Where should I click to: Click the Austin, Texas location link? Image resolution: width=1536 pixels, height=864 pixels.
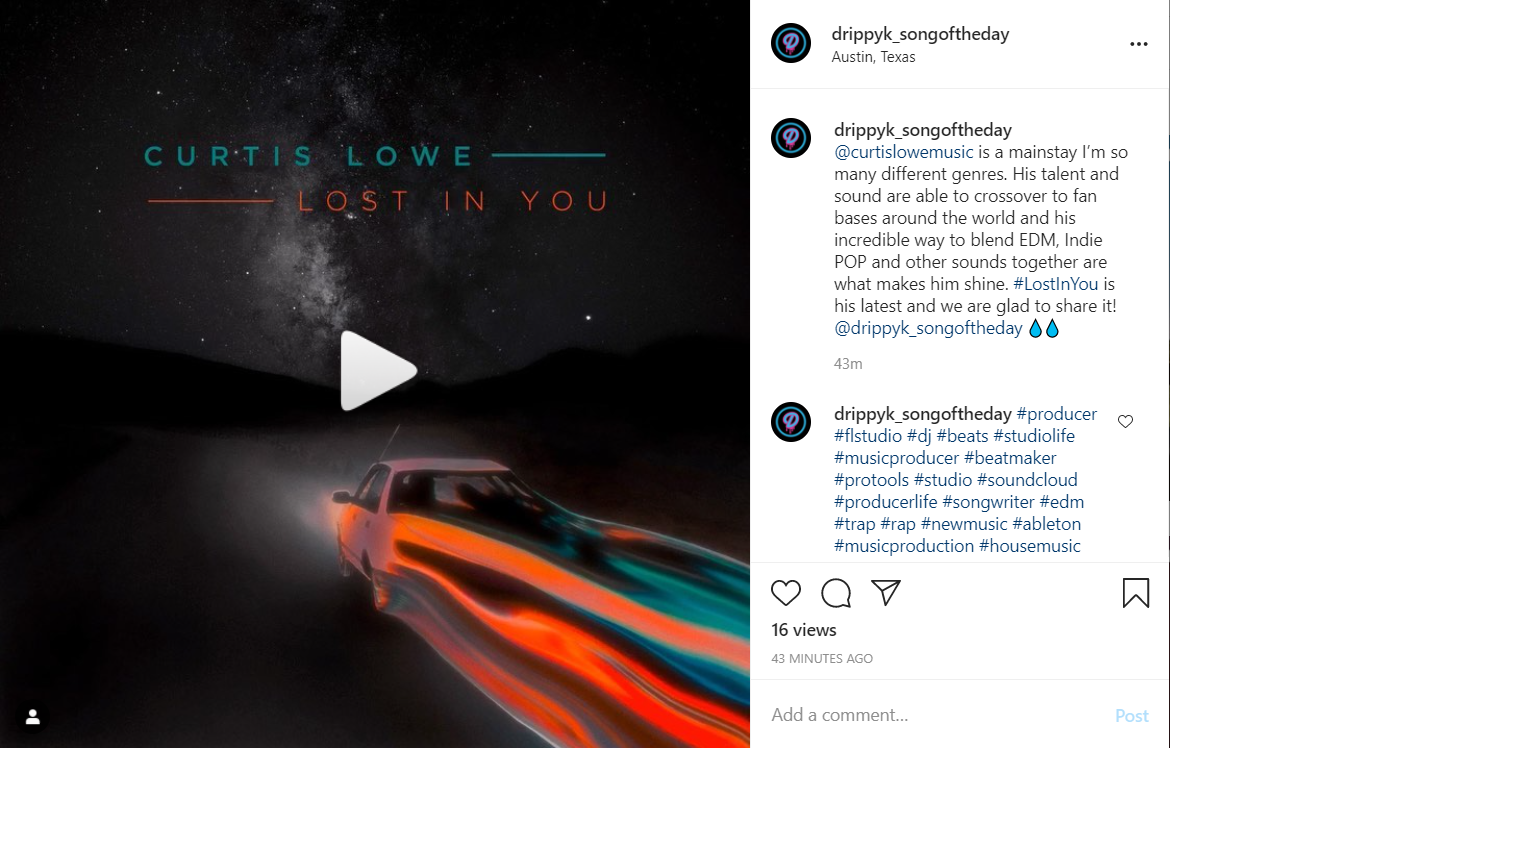point(873,57)
